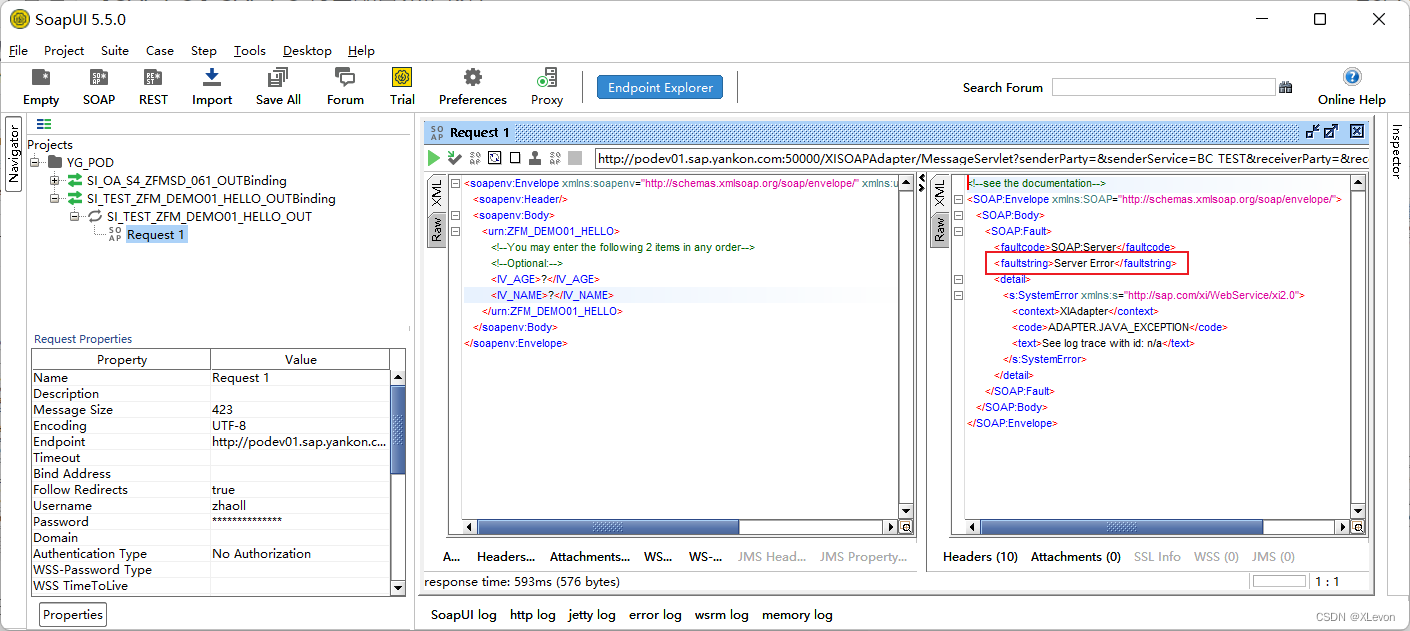
Task: Click the Search Forum input field
Action: point(1164,88)
